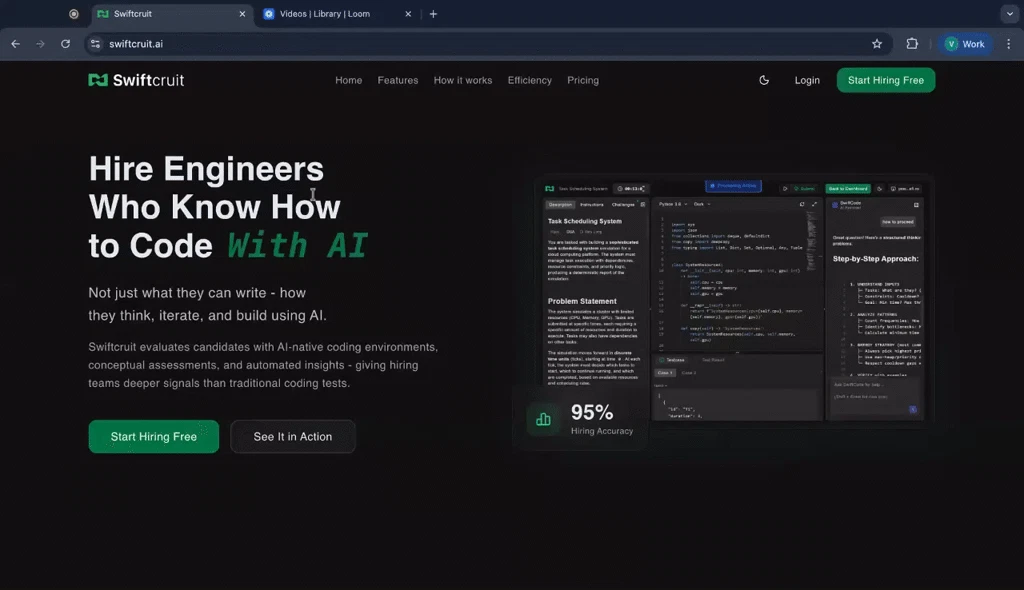Image resolution: width=1024 pixels, height=590 pixels.
Task: Click the Swiftcruit logo icon in header
Action: tap(98, 80)
